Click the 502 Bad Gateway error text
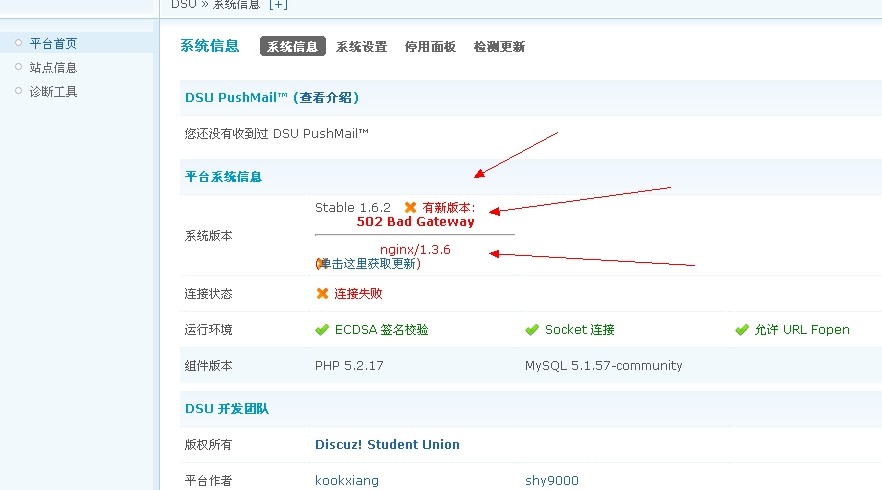Screen dimensions: 882x490 [x=416, y=222]
